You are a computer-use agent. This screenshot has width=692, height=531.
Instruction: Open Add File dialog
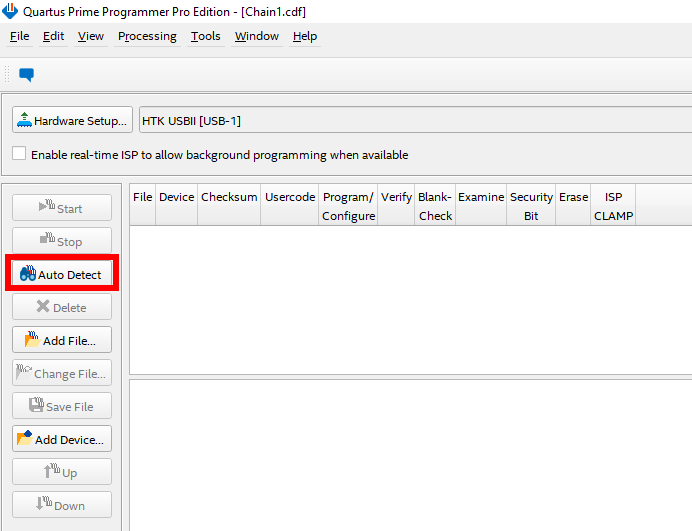(x=62, y=340)
